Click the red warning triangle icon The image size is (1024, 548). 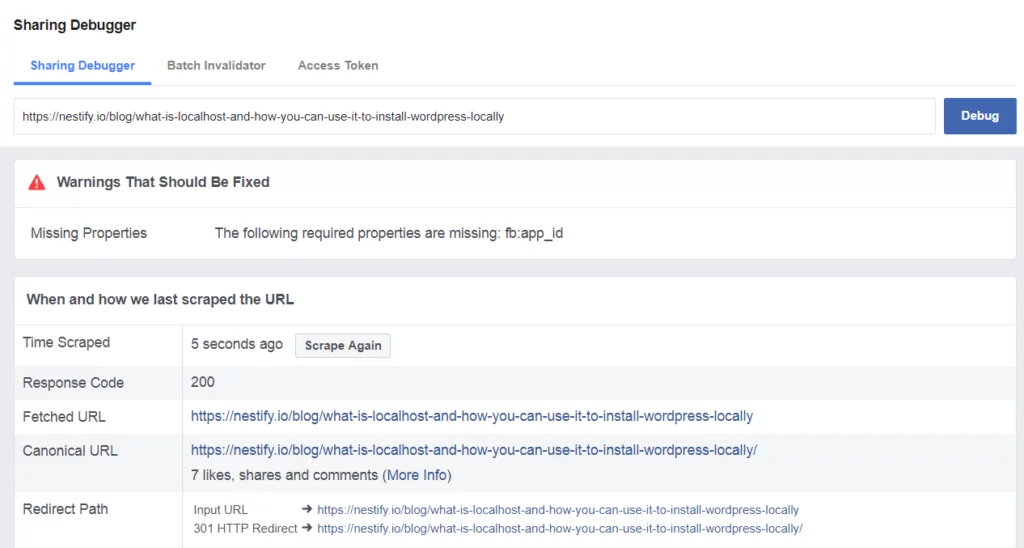coord(37,182)
